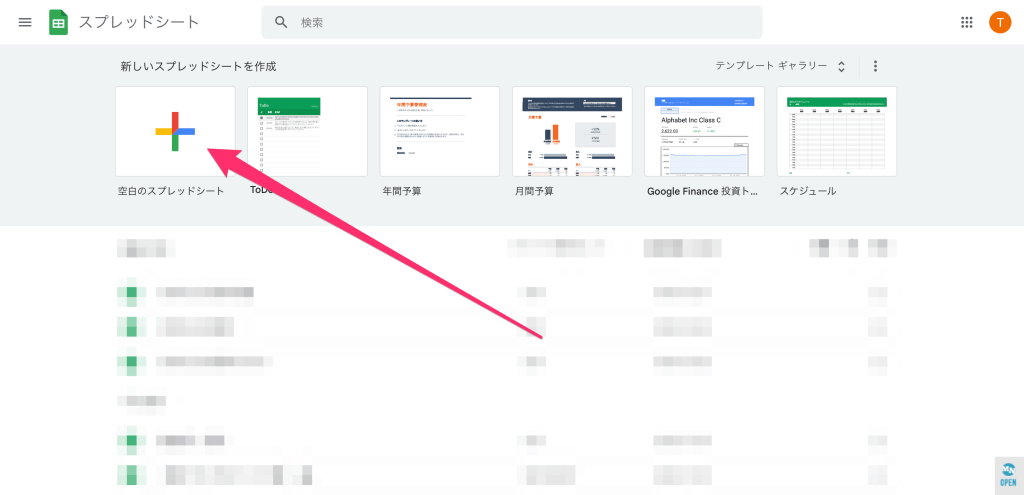The height and width of the screenshot is (495, 1024).
Task: Click the OPEN badge in bottom corner
Action: (1007, 474)
